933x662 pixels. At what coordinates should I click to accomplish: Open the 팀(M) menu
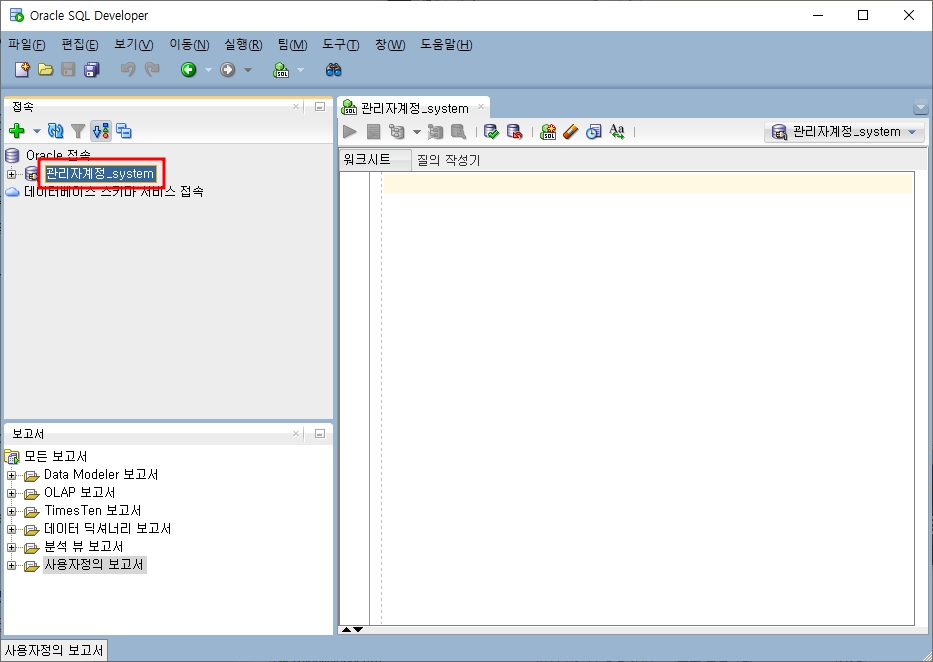pyautogui.click(x=292, y=45)
